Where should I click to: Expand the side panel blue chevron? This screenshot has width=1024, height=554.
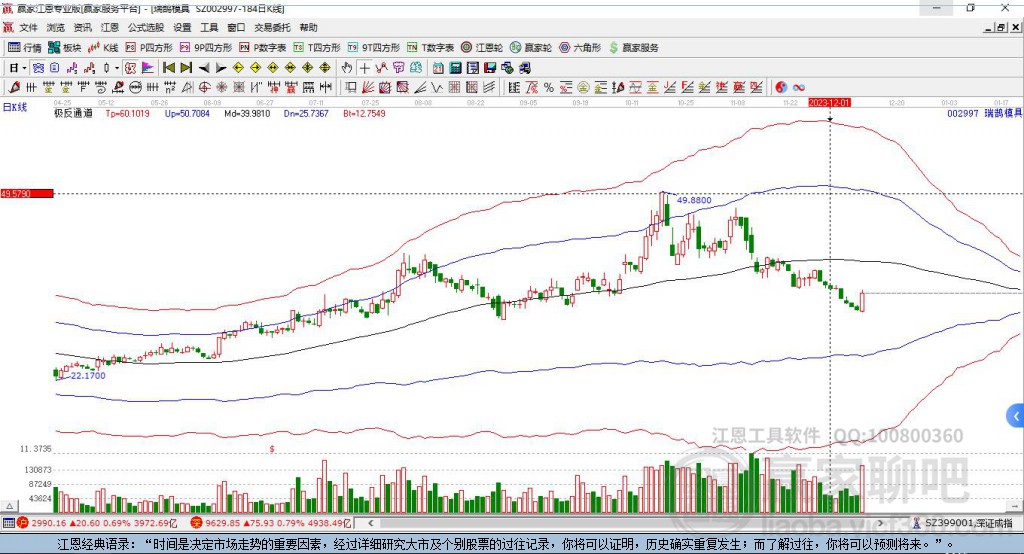click(1016, 416)
